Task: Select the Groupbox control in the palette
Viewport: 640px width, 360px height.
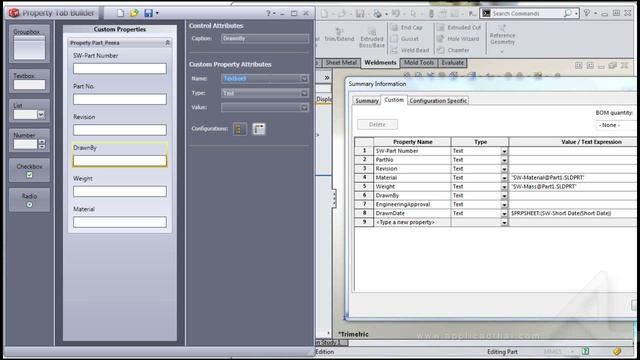Action: (x=29, y=44)
